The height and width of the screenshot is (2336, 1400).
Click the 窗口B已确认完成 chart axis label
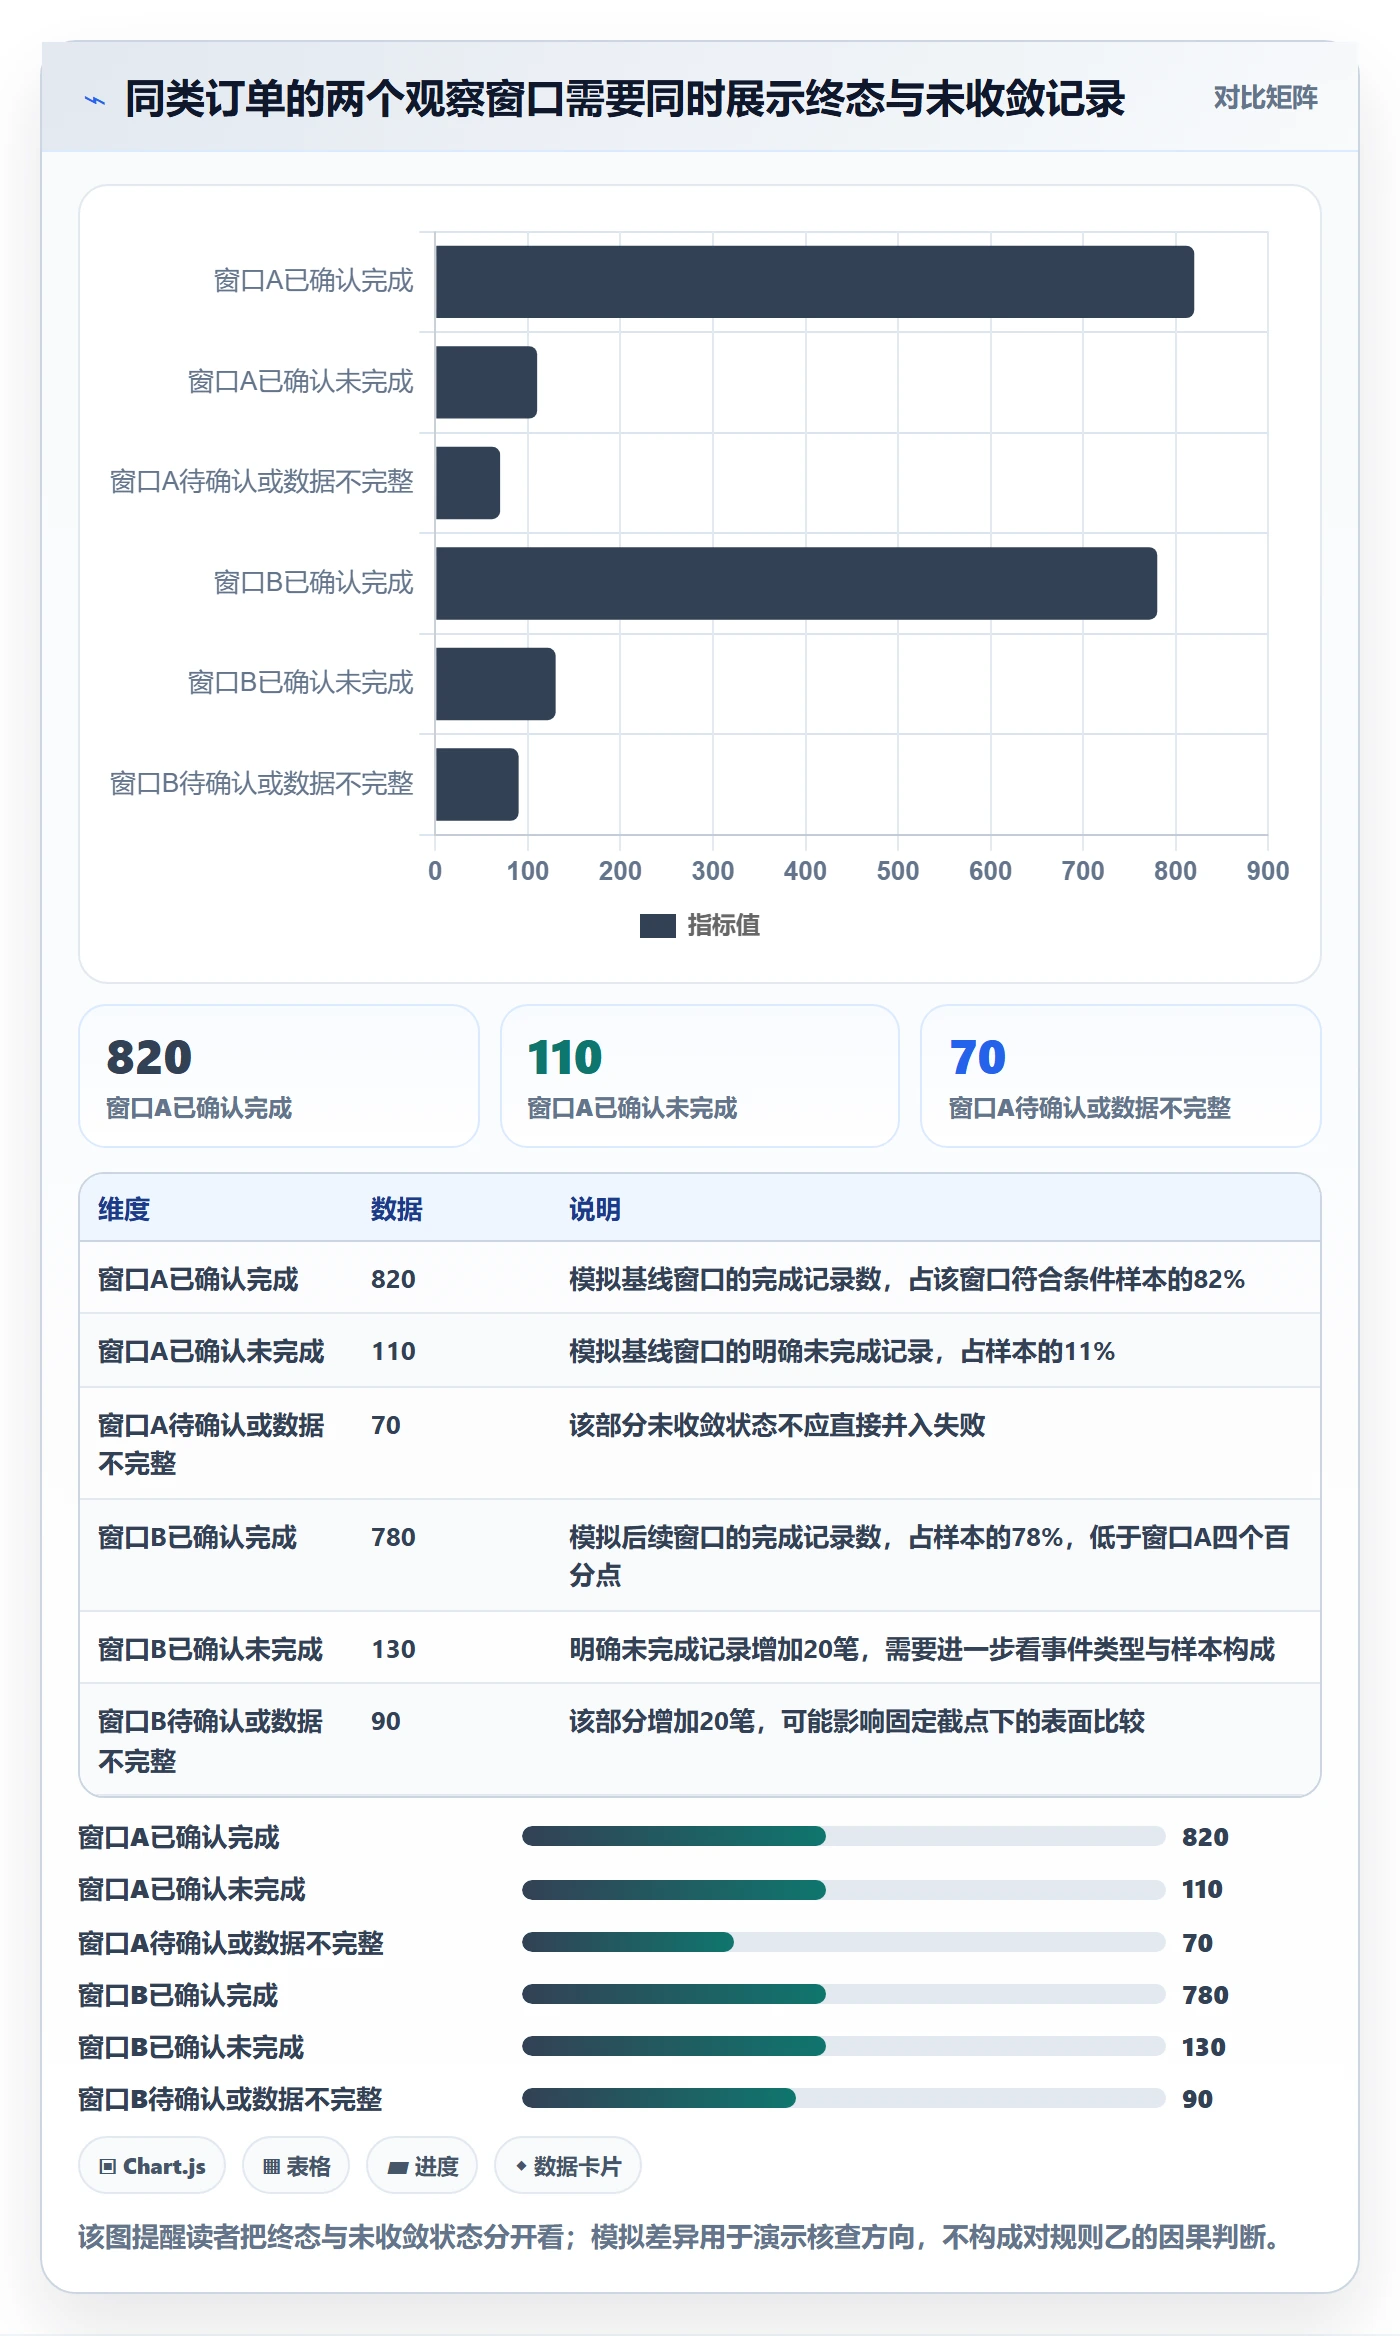(313, 583)
